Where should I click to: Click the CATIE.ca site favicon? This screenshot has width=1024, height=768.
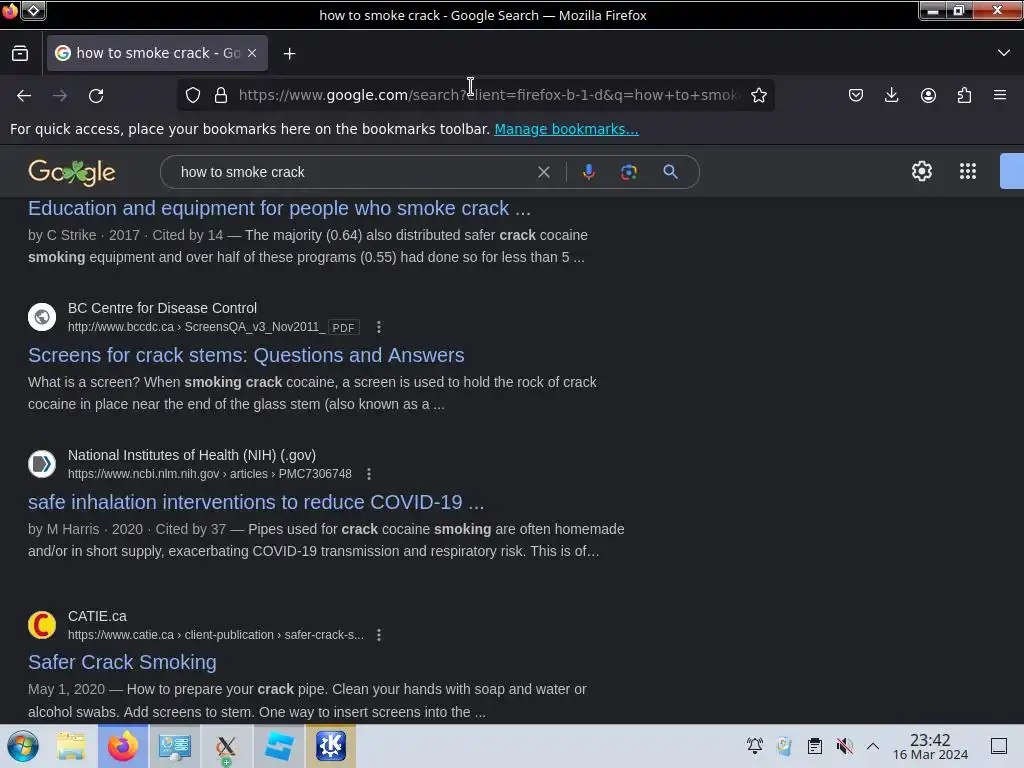tap(42, 625)
